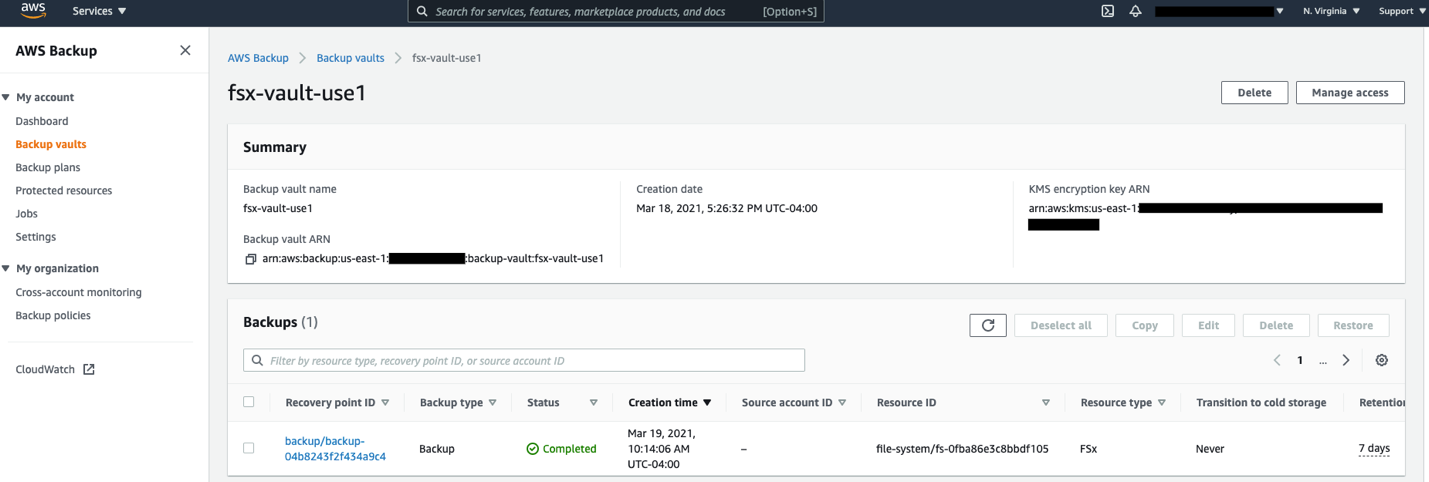
Task: Open the N. Virginia region dropdown
Action: [1331, 11]
